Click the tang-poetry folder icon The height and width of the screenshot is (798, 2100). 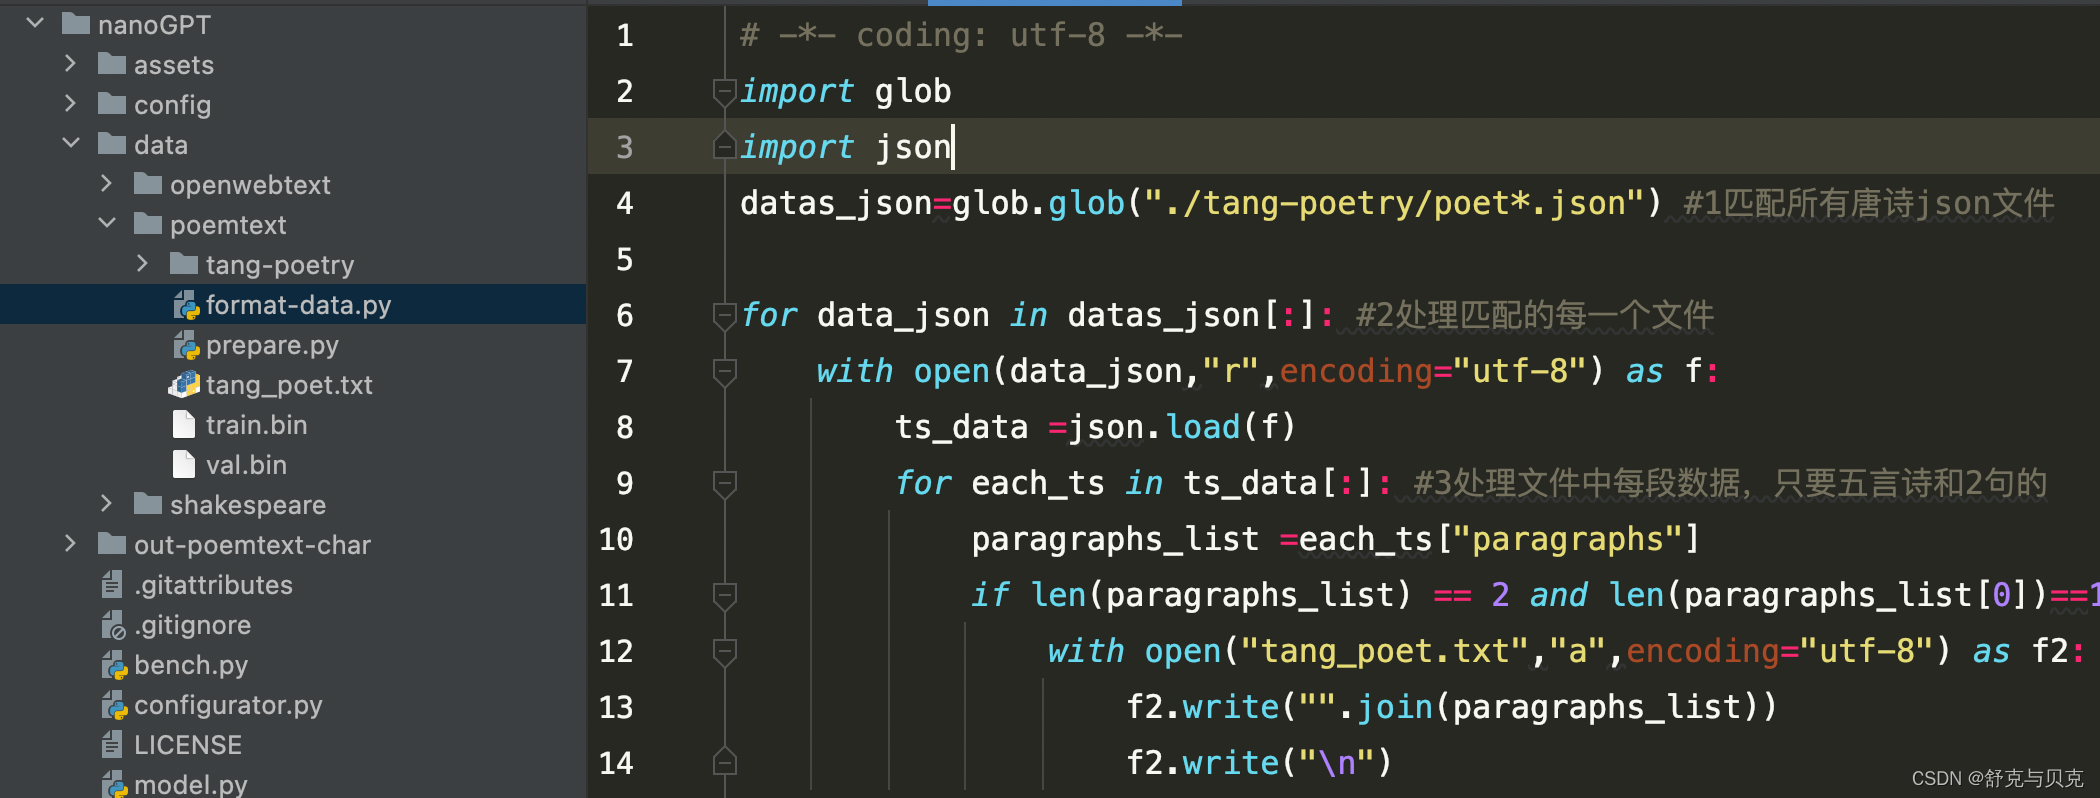point(184,264)
